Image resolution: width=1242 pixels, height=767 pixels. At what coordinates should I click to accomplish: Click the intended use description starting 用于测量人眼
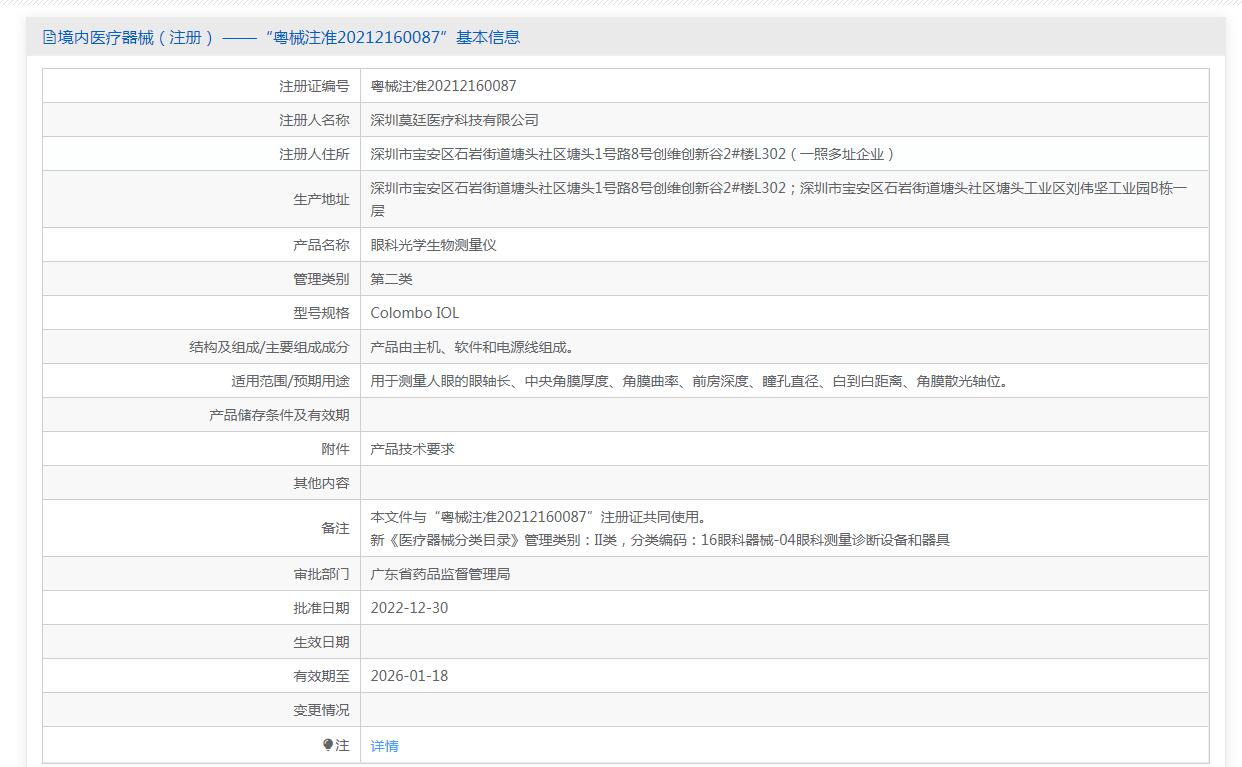(x=688, y=381)
